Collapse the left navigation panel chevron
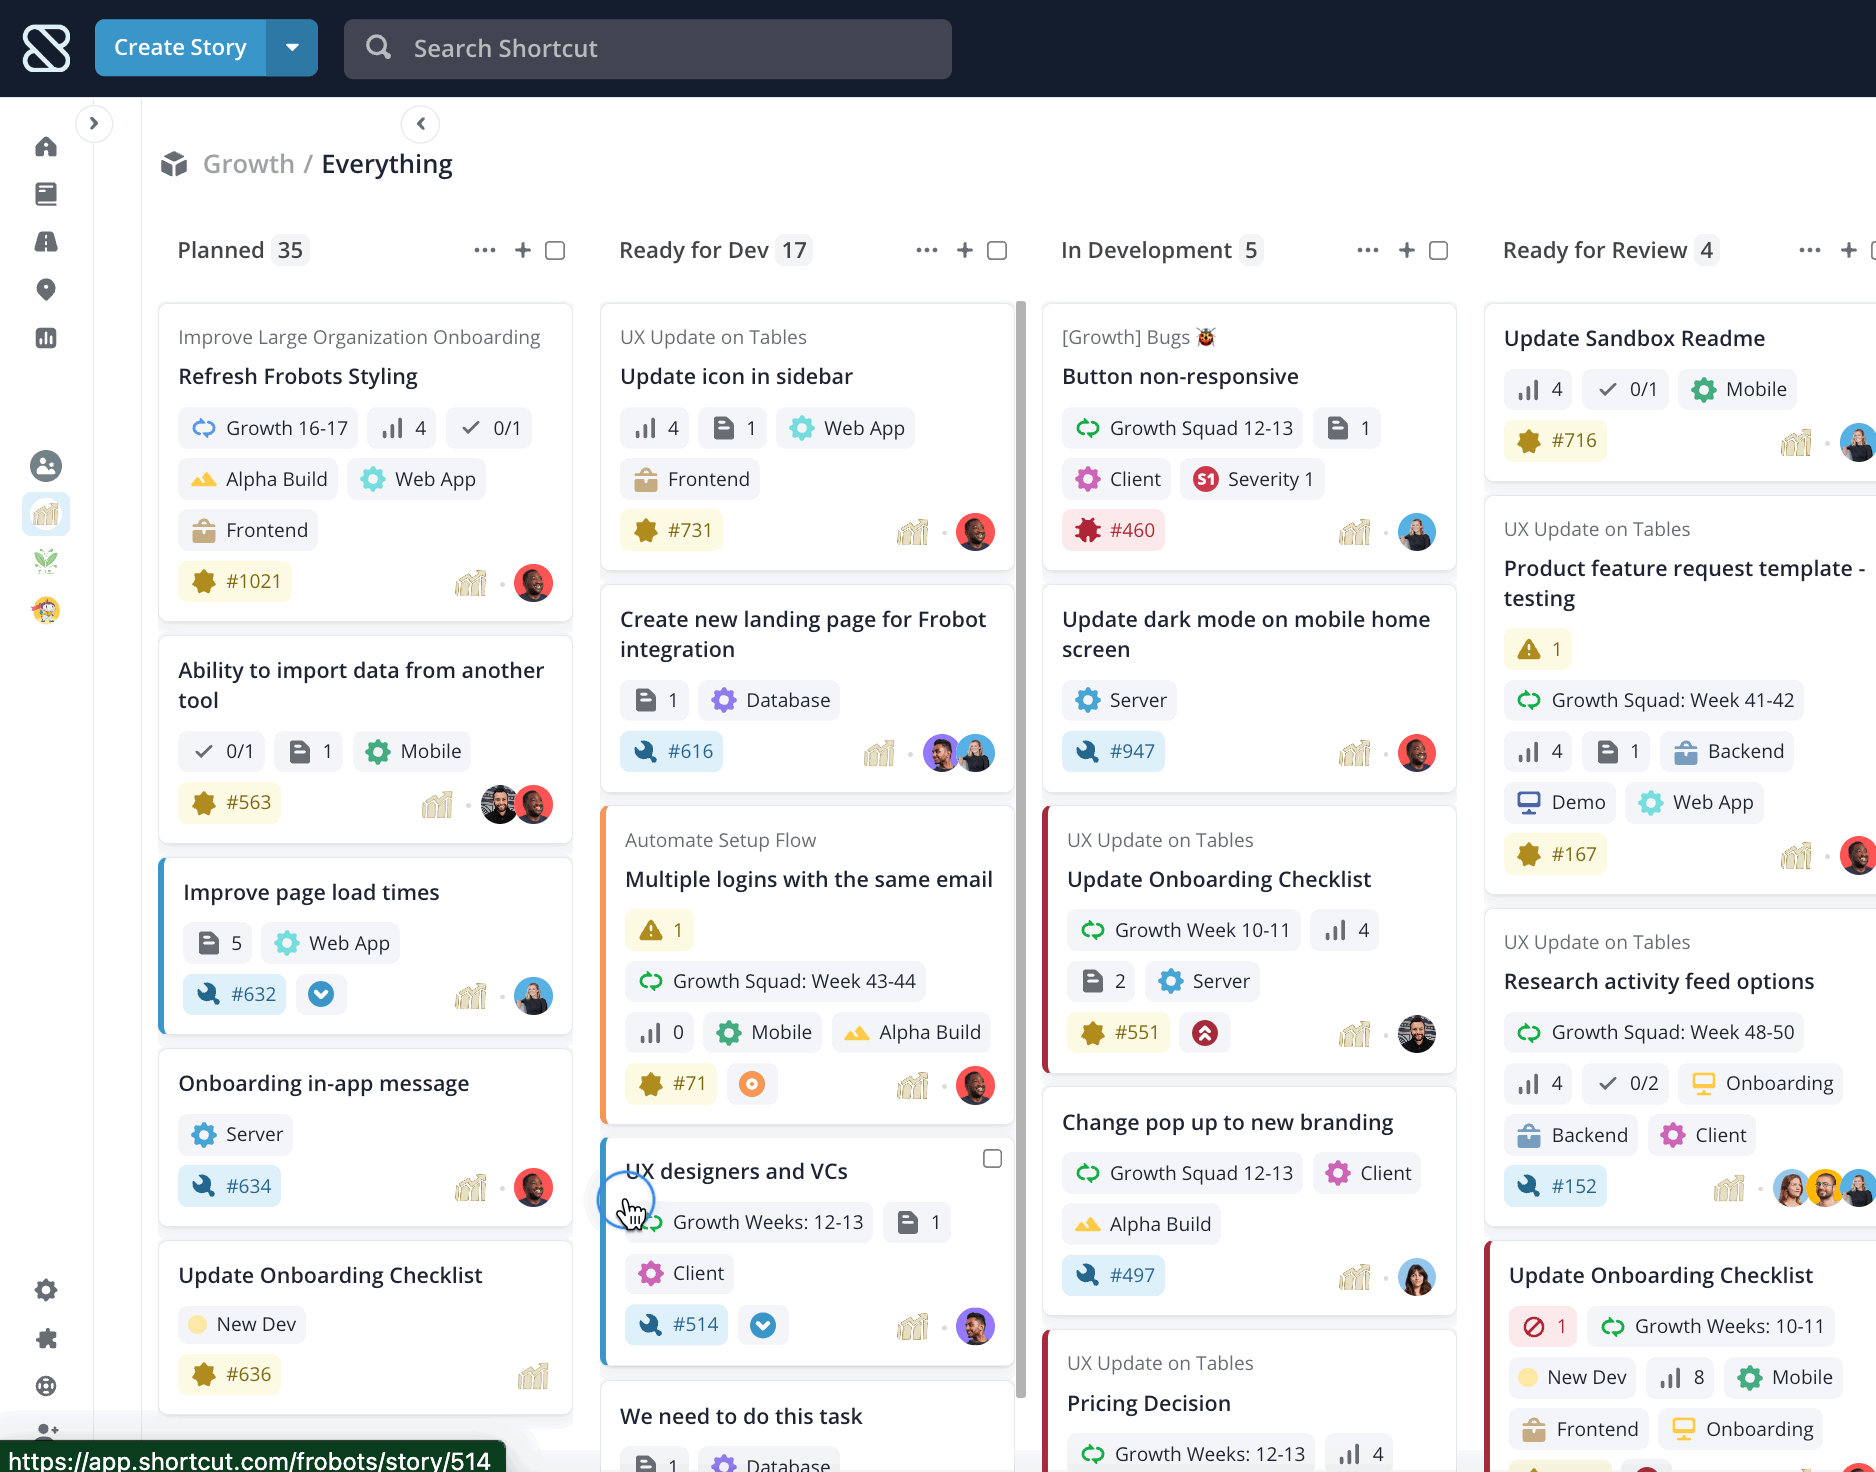This screenshot has height=1472, width=1876. (95, 123)
